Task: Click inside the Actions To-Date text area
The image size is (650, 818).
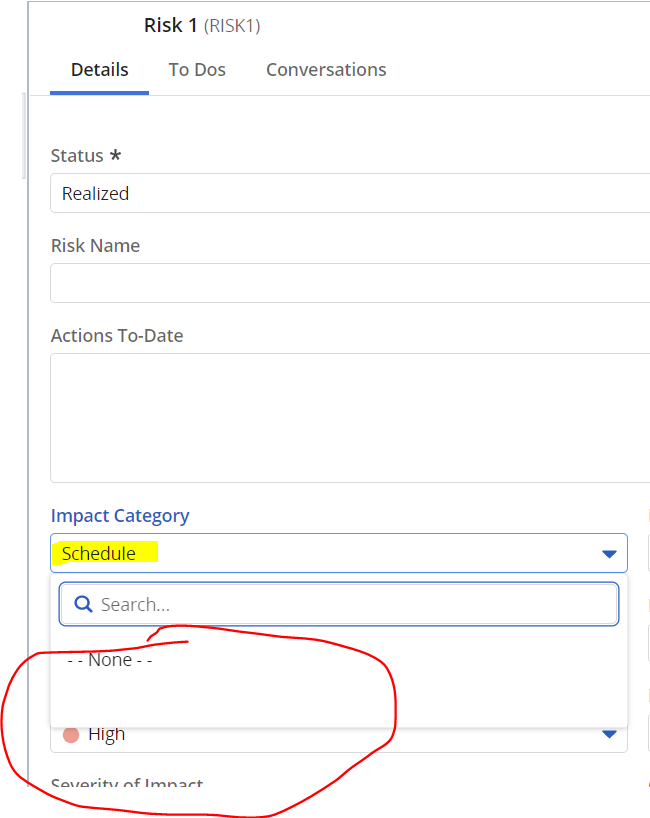Action: click(350, 417)
